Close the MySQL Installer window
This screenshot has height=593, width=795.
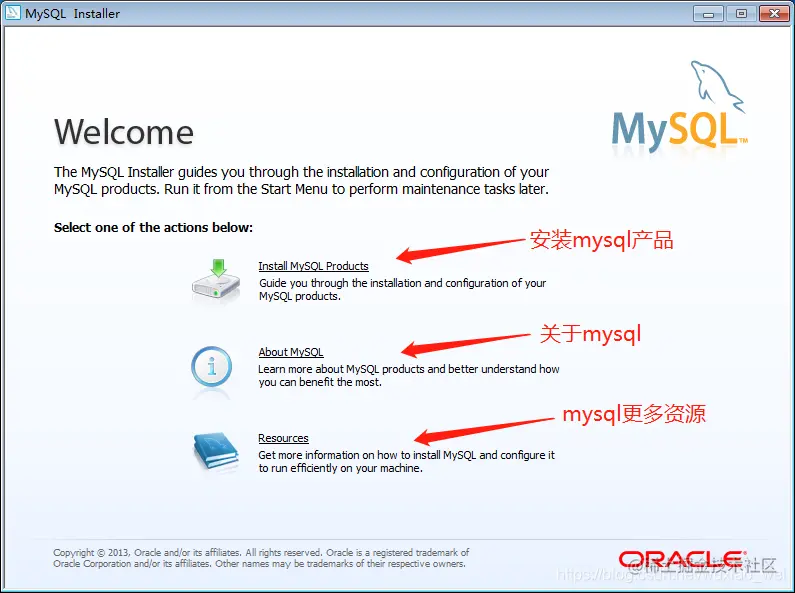(774, 14)
